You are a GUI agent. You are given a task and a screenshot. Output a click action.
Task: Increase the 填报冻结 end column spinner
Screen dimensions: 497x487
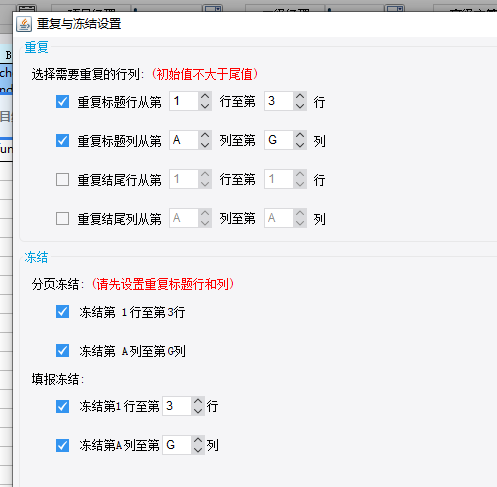[x=198, y=440]
